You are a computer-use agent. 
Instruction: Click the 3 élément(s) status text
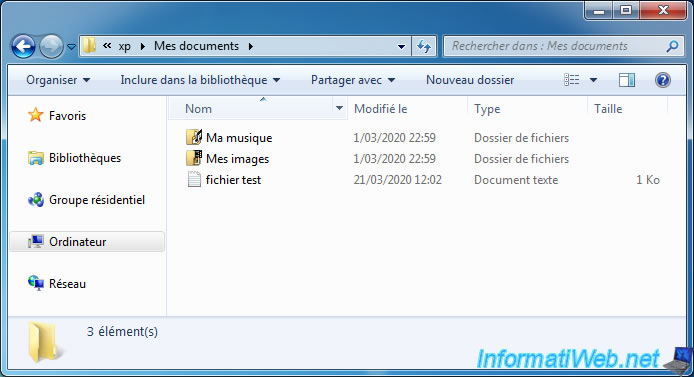122,331
